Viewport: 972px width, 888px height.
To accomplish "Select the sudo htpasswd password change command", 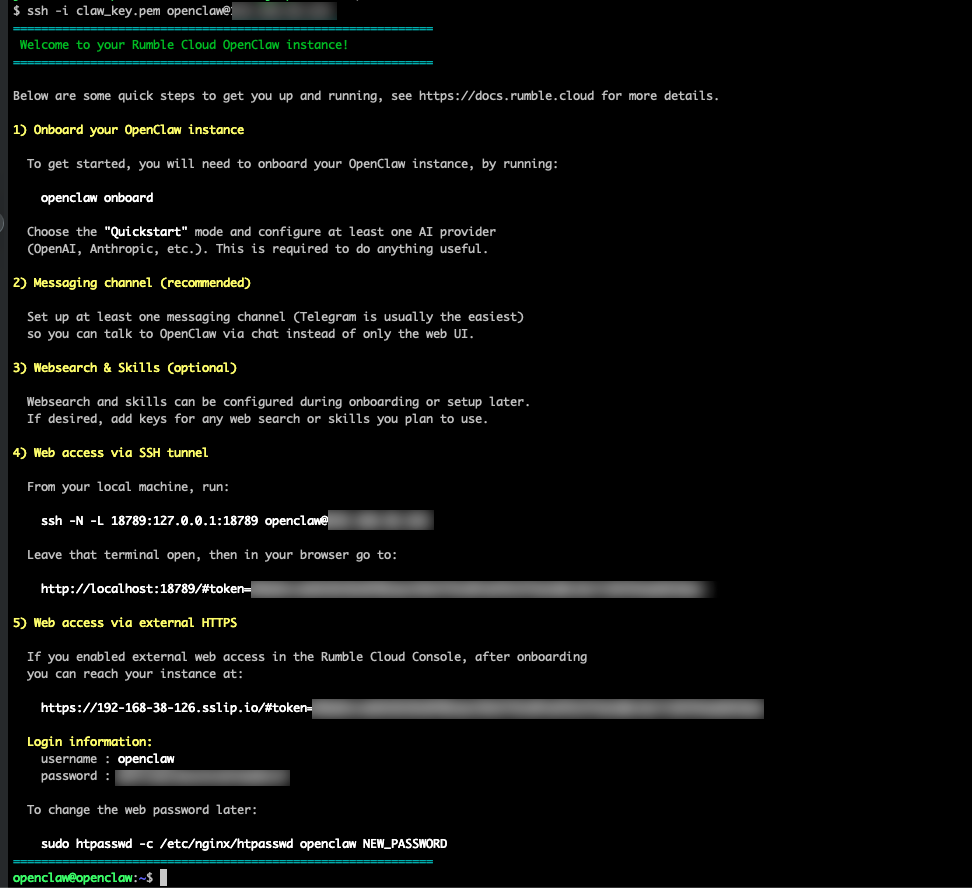I will tap(243, 843).
